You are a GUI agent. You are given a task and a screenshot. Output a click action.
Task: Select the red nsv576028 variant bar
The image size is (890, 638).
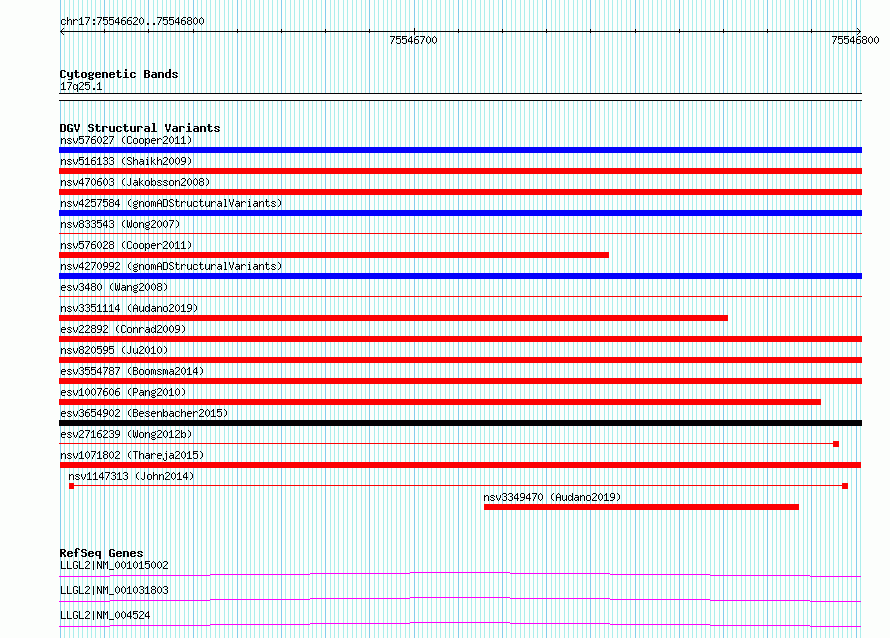click(334, 255)
